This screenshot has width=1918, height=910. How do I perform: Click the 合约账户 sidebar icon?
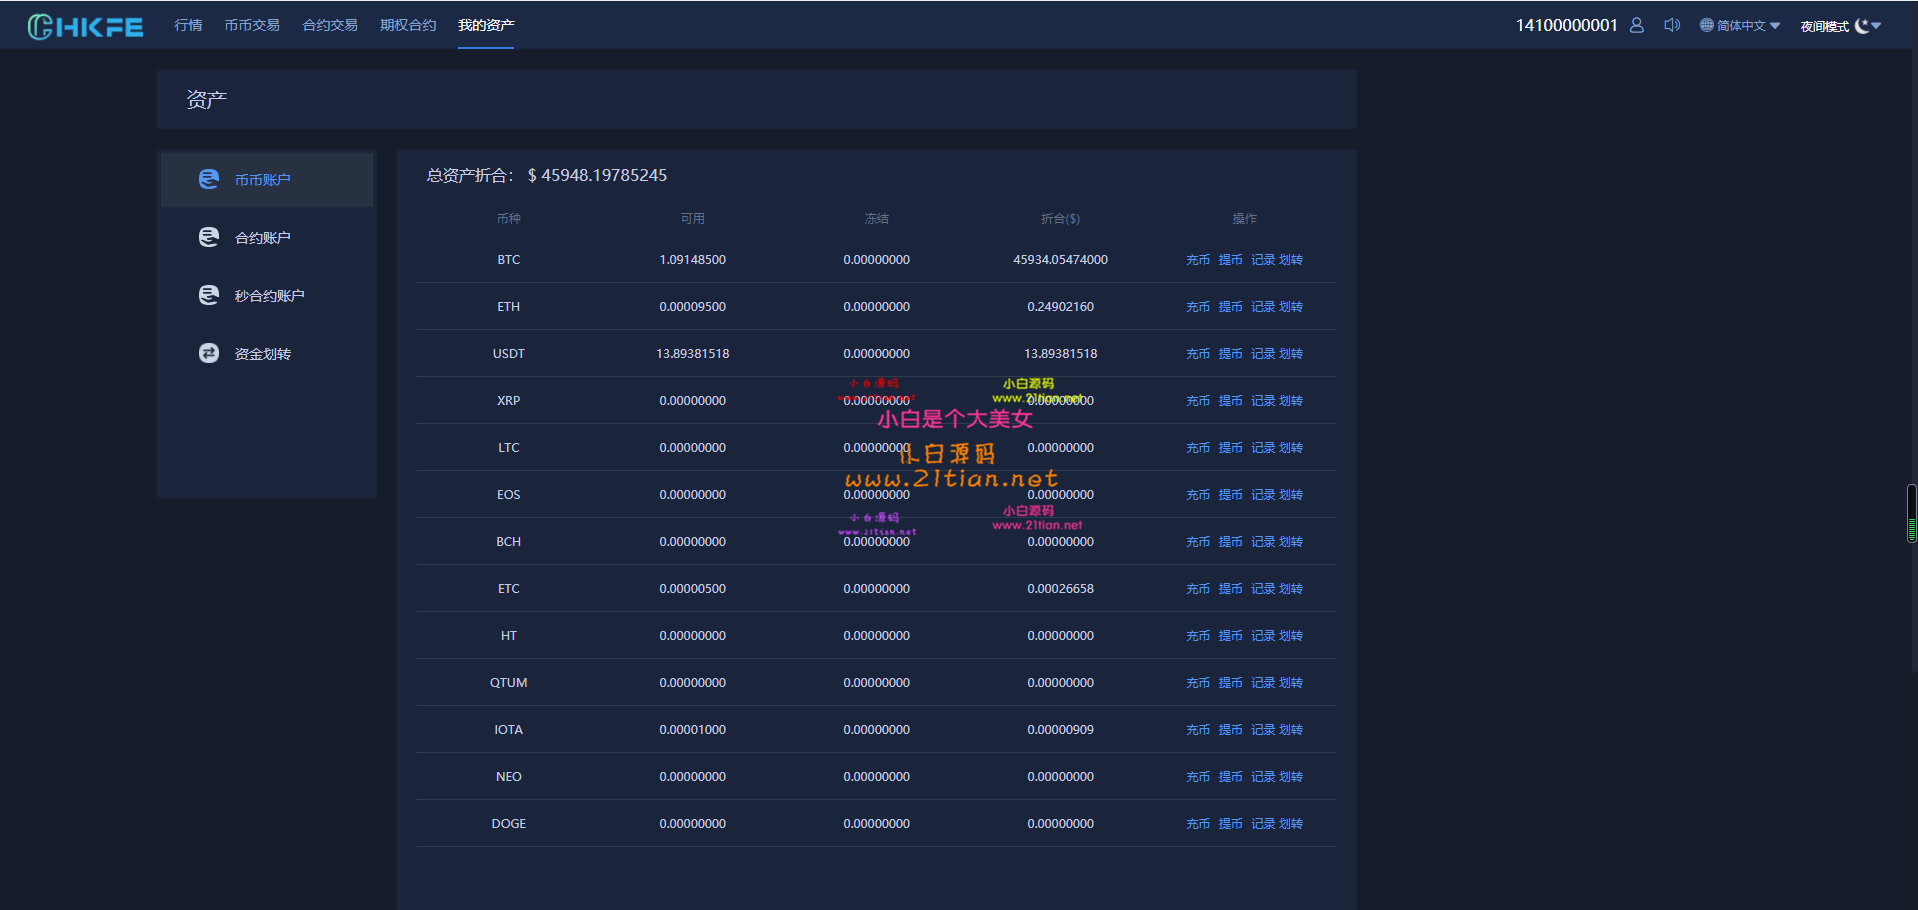pos(208,237)
